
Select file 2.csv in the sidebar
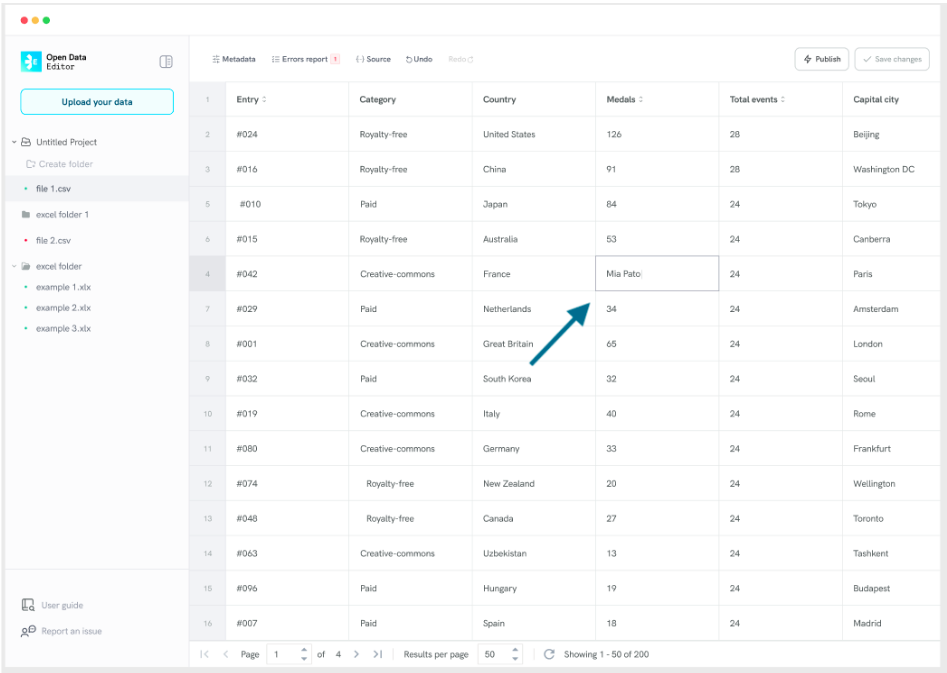coord(53,240)
